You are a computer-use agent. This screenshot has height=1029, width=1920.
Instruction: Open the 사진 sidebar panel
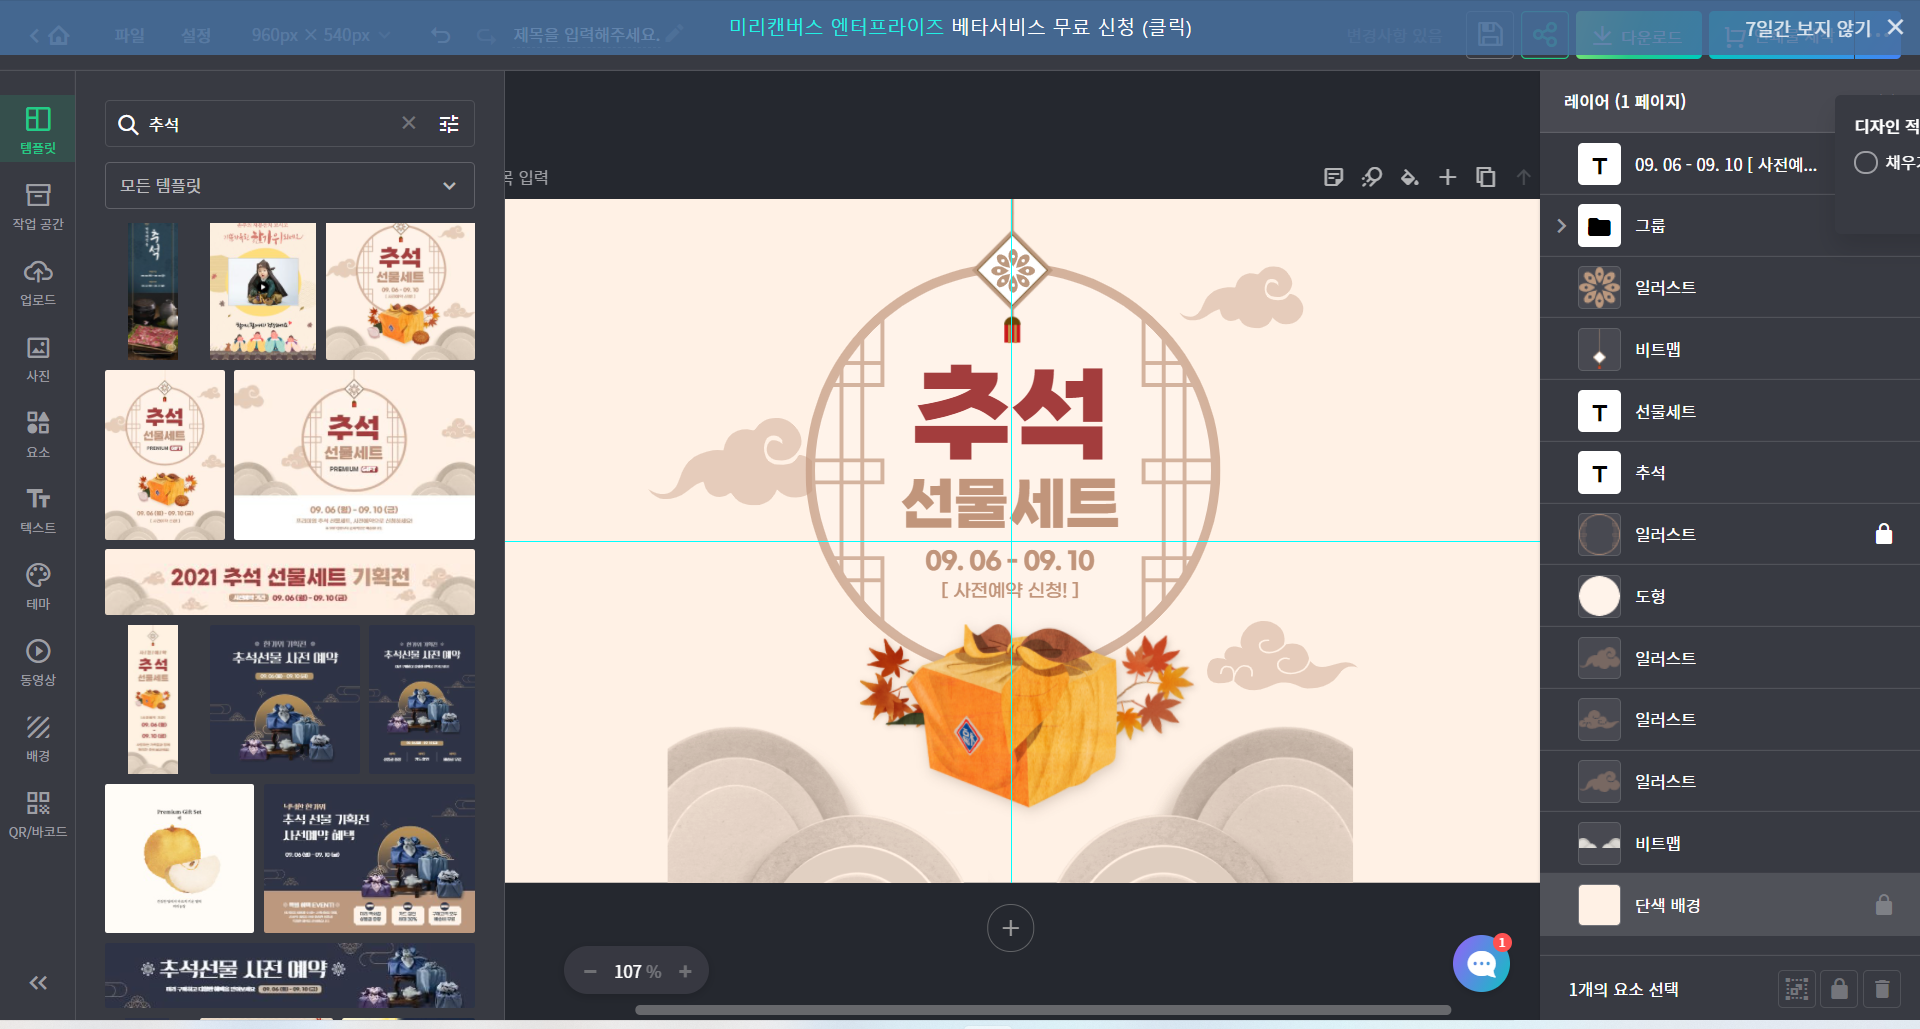[x=38, y=358]
